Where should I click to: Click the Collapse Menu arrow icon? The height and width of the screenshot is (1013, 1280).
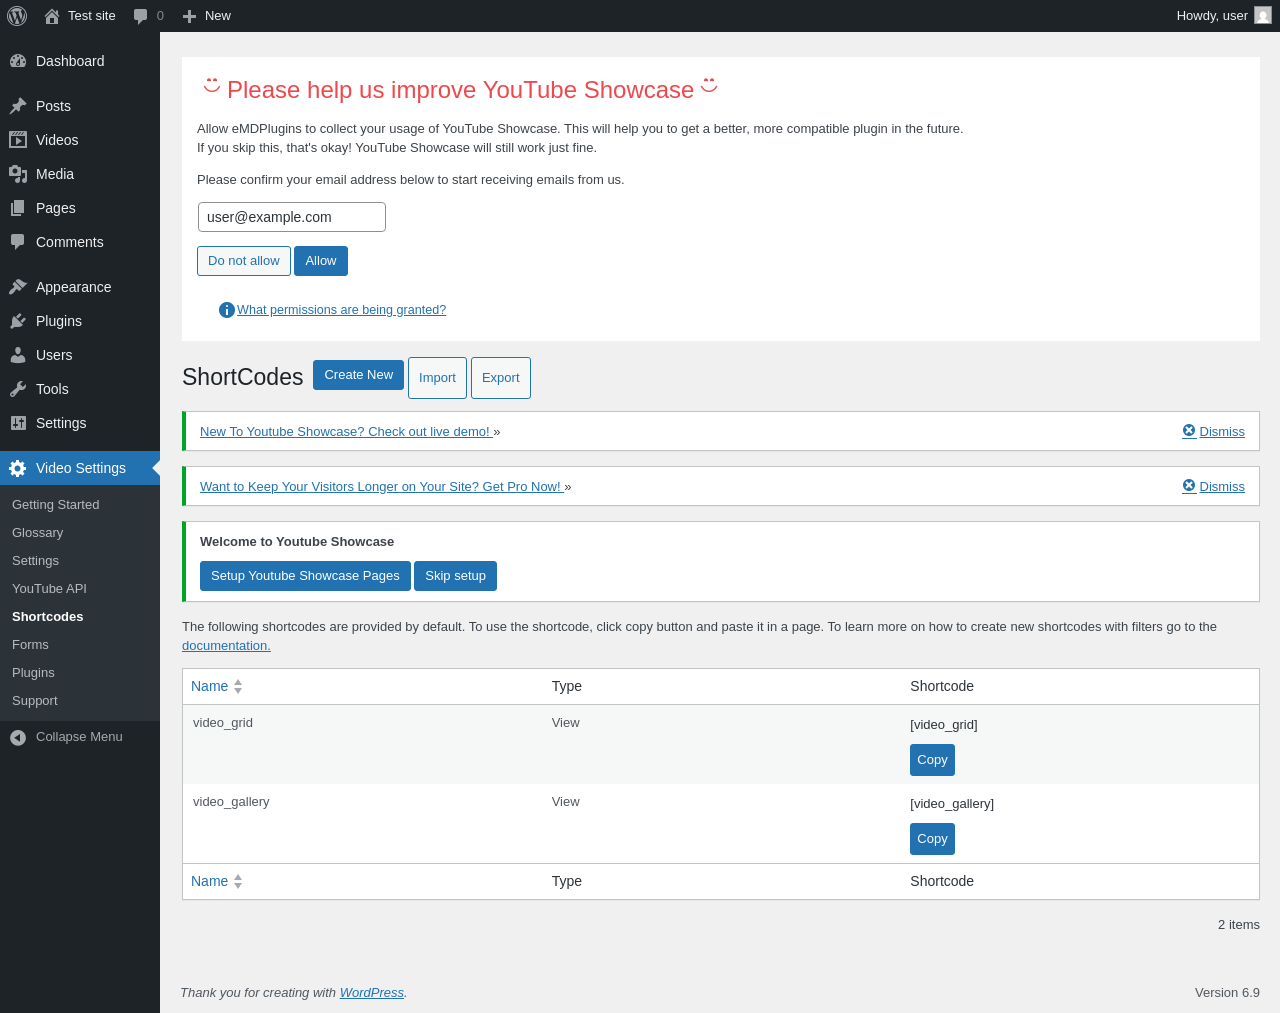[x=18, y=738]
